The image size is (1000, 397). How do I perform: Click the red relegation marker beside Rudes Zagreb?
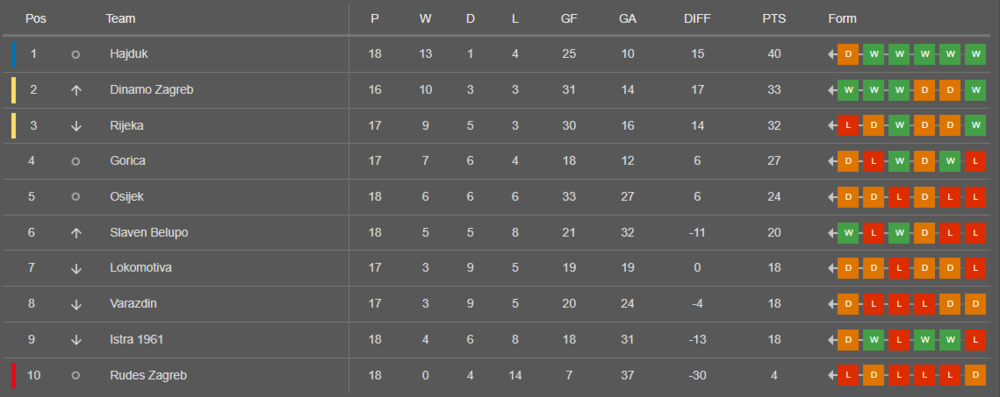(13, 375)
